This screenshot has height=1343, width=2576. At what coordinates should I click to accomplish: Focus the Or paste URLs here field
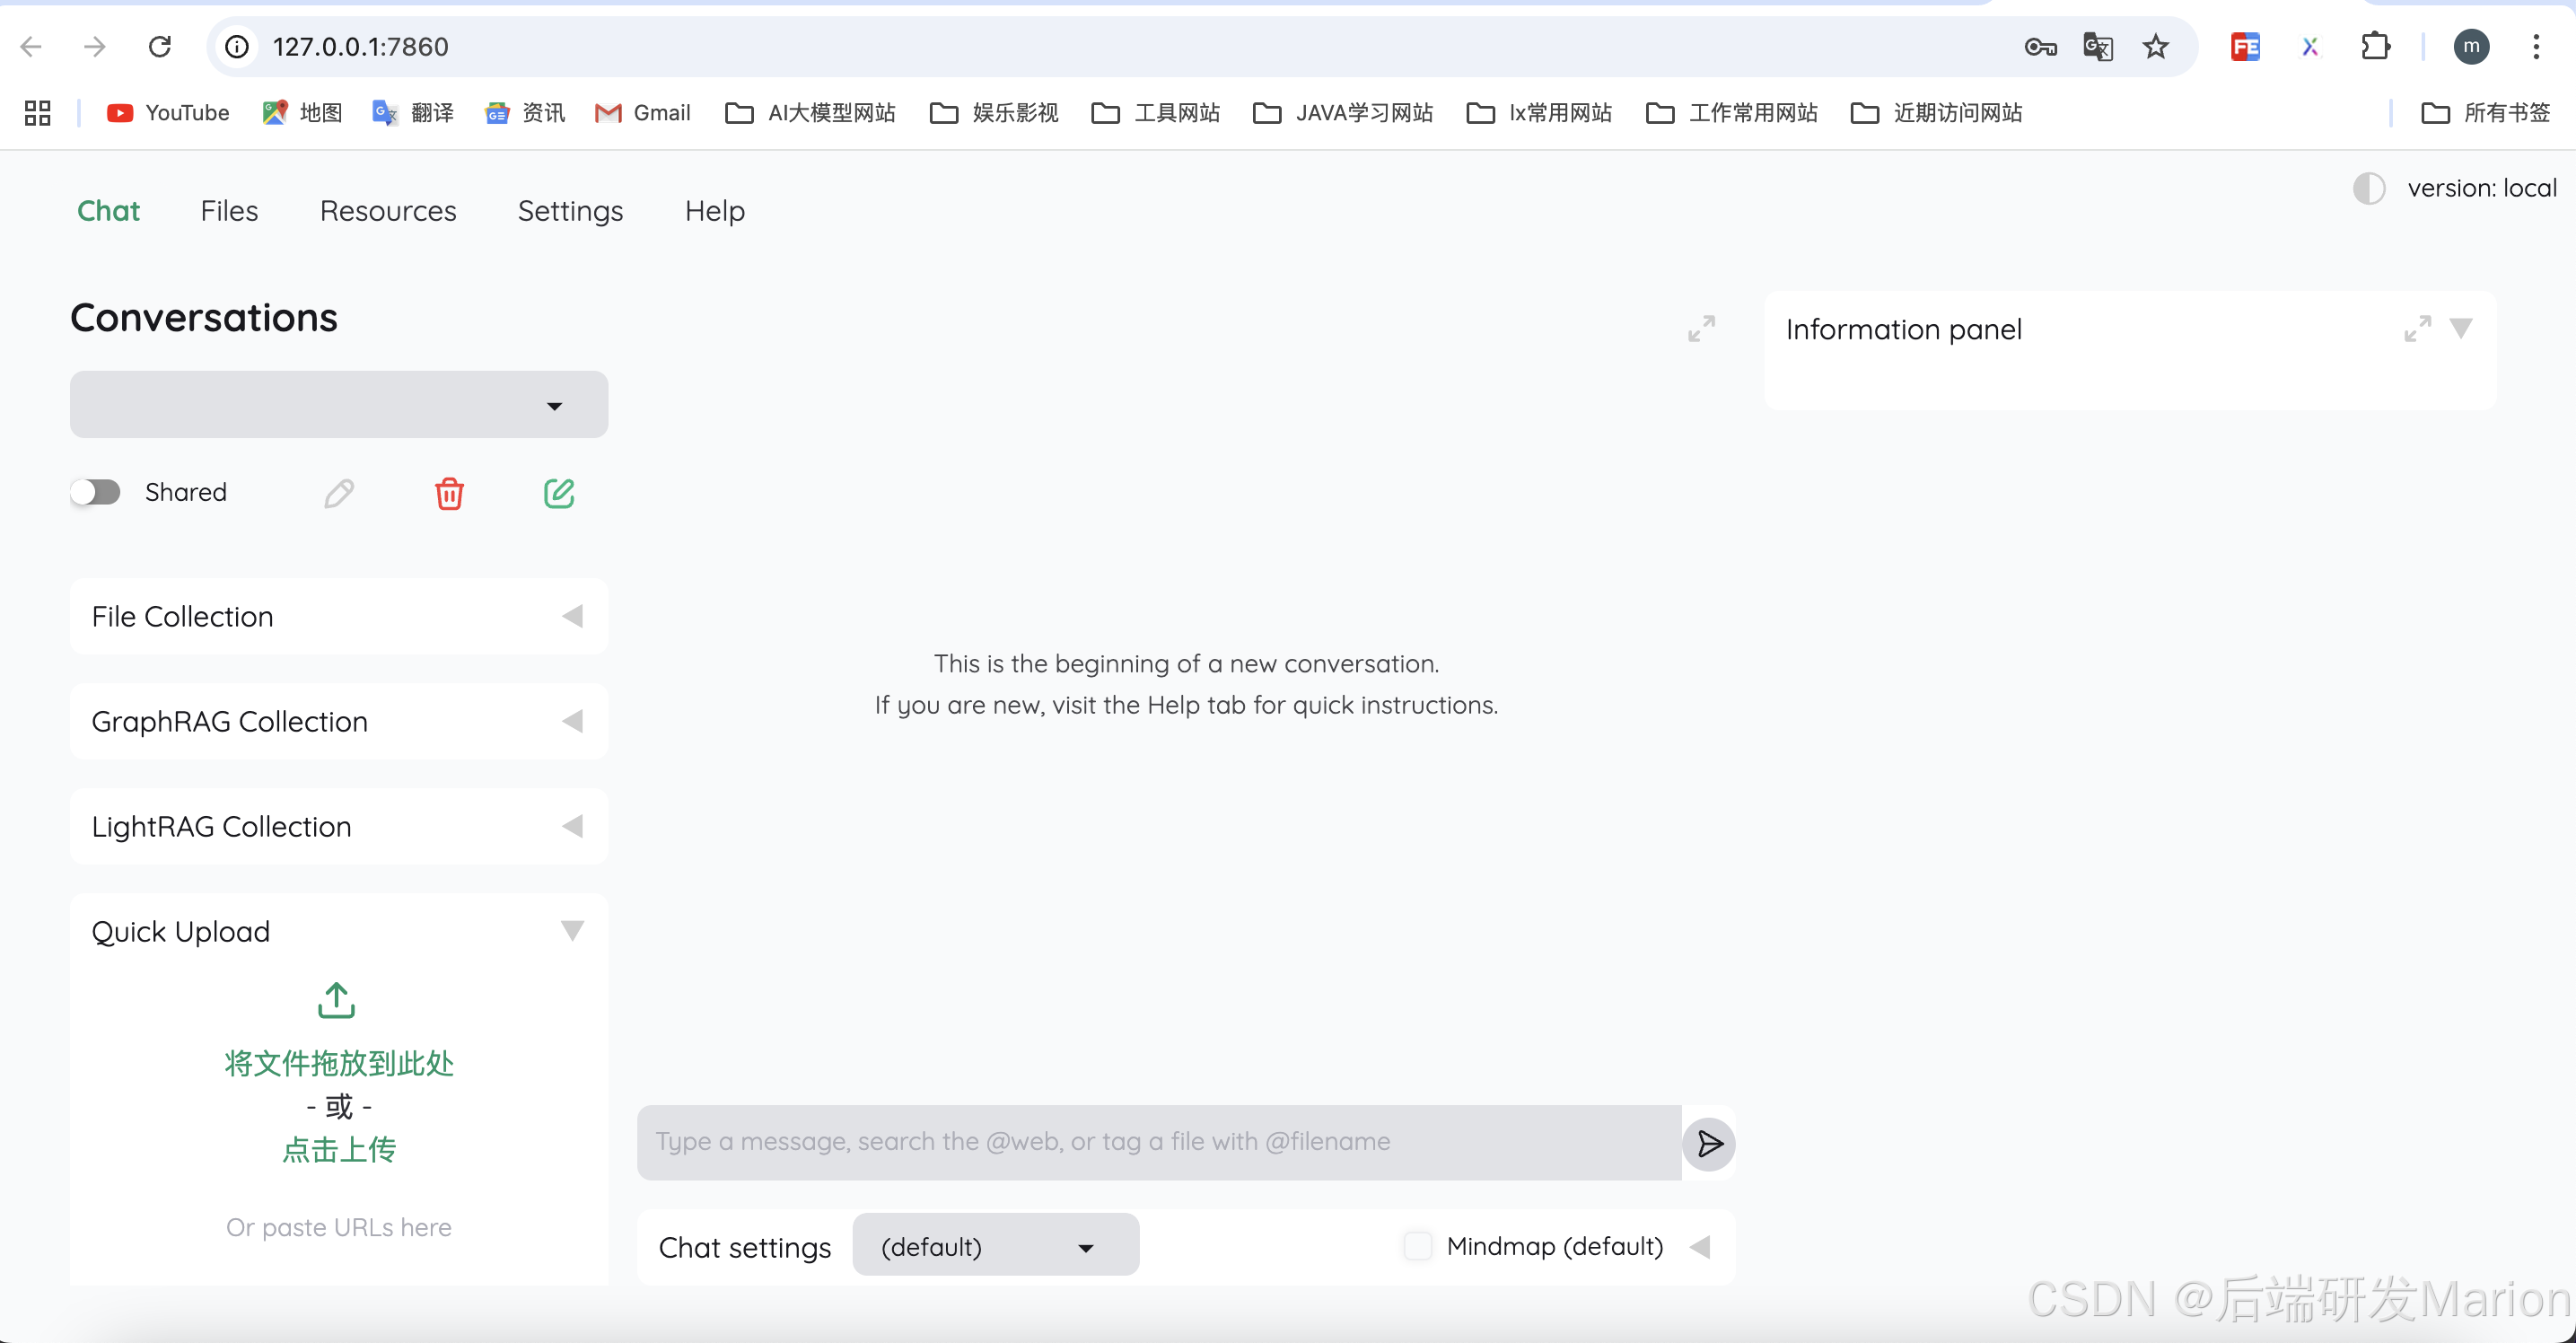tap(339, 1227)
